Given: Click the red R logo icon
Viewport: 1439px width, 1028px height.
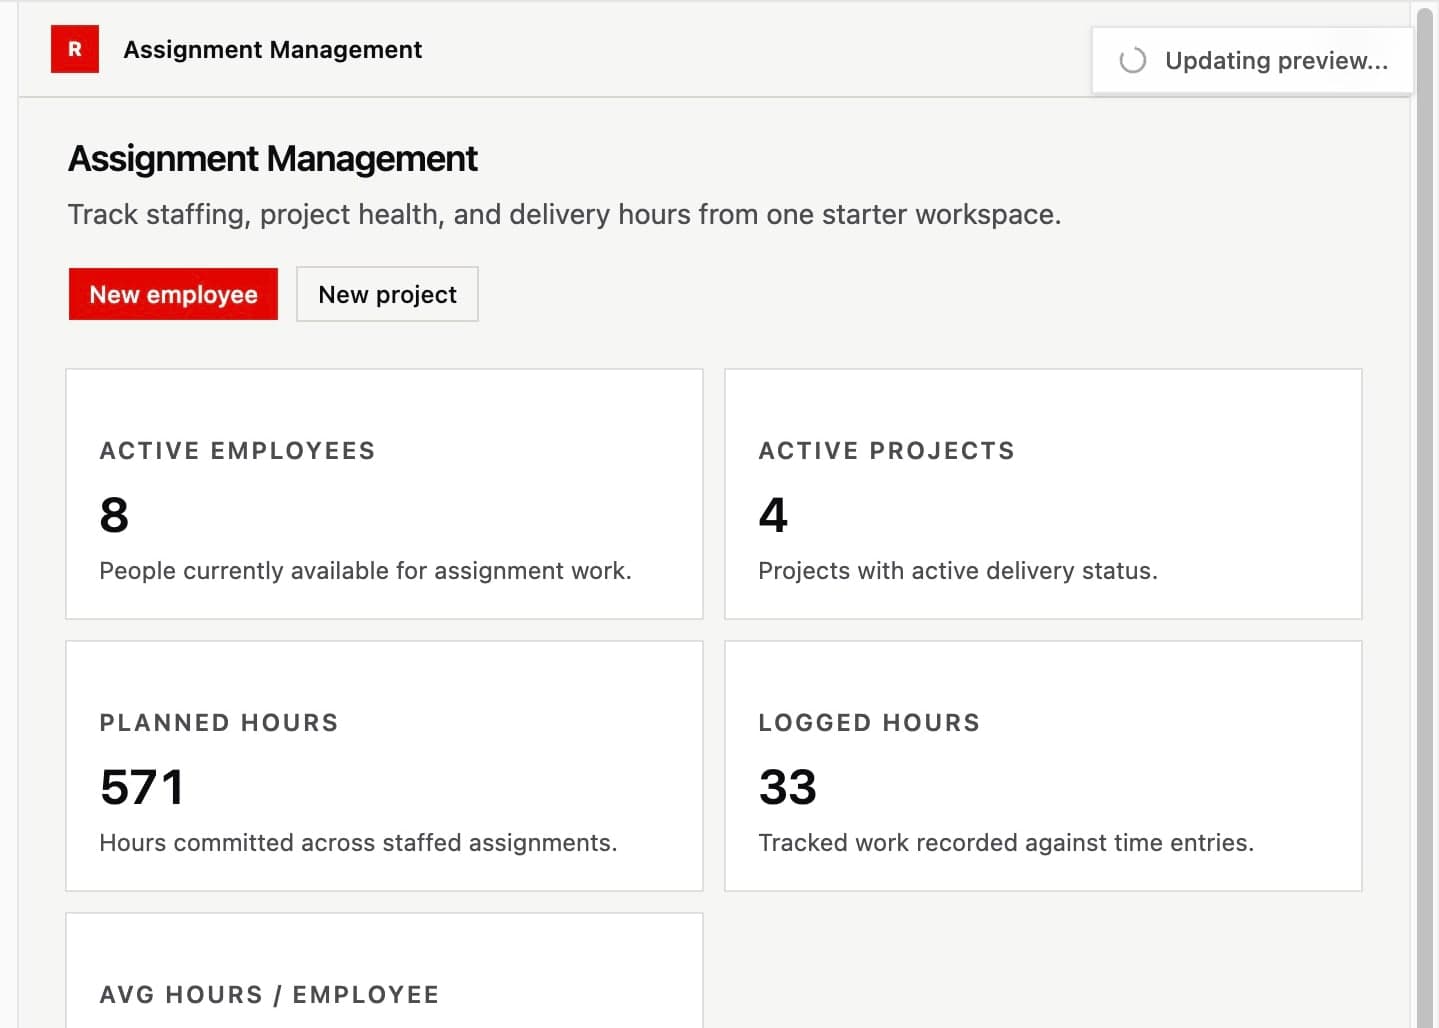Looking at the screenshot, I should point(75,49).
